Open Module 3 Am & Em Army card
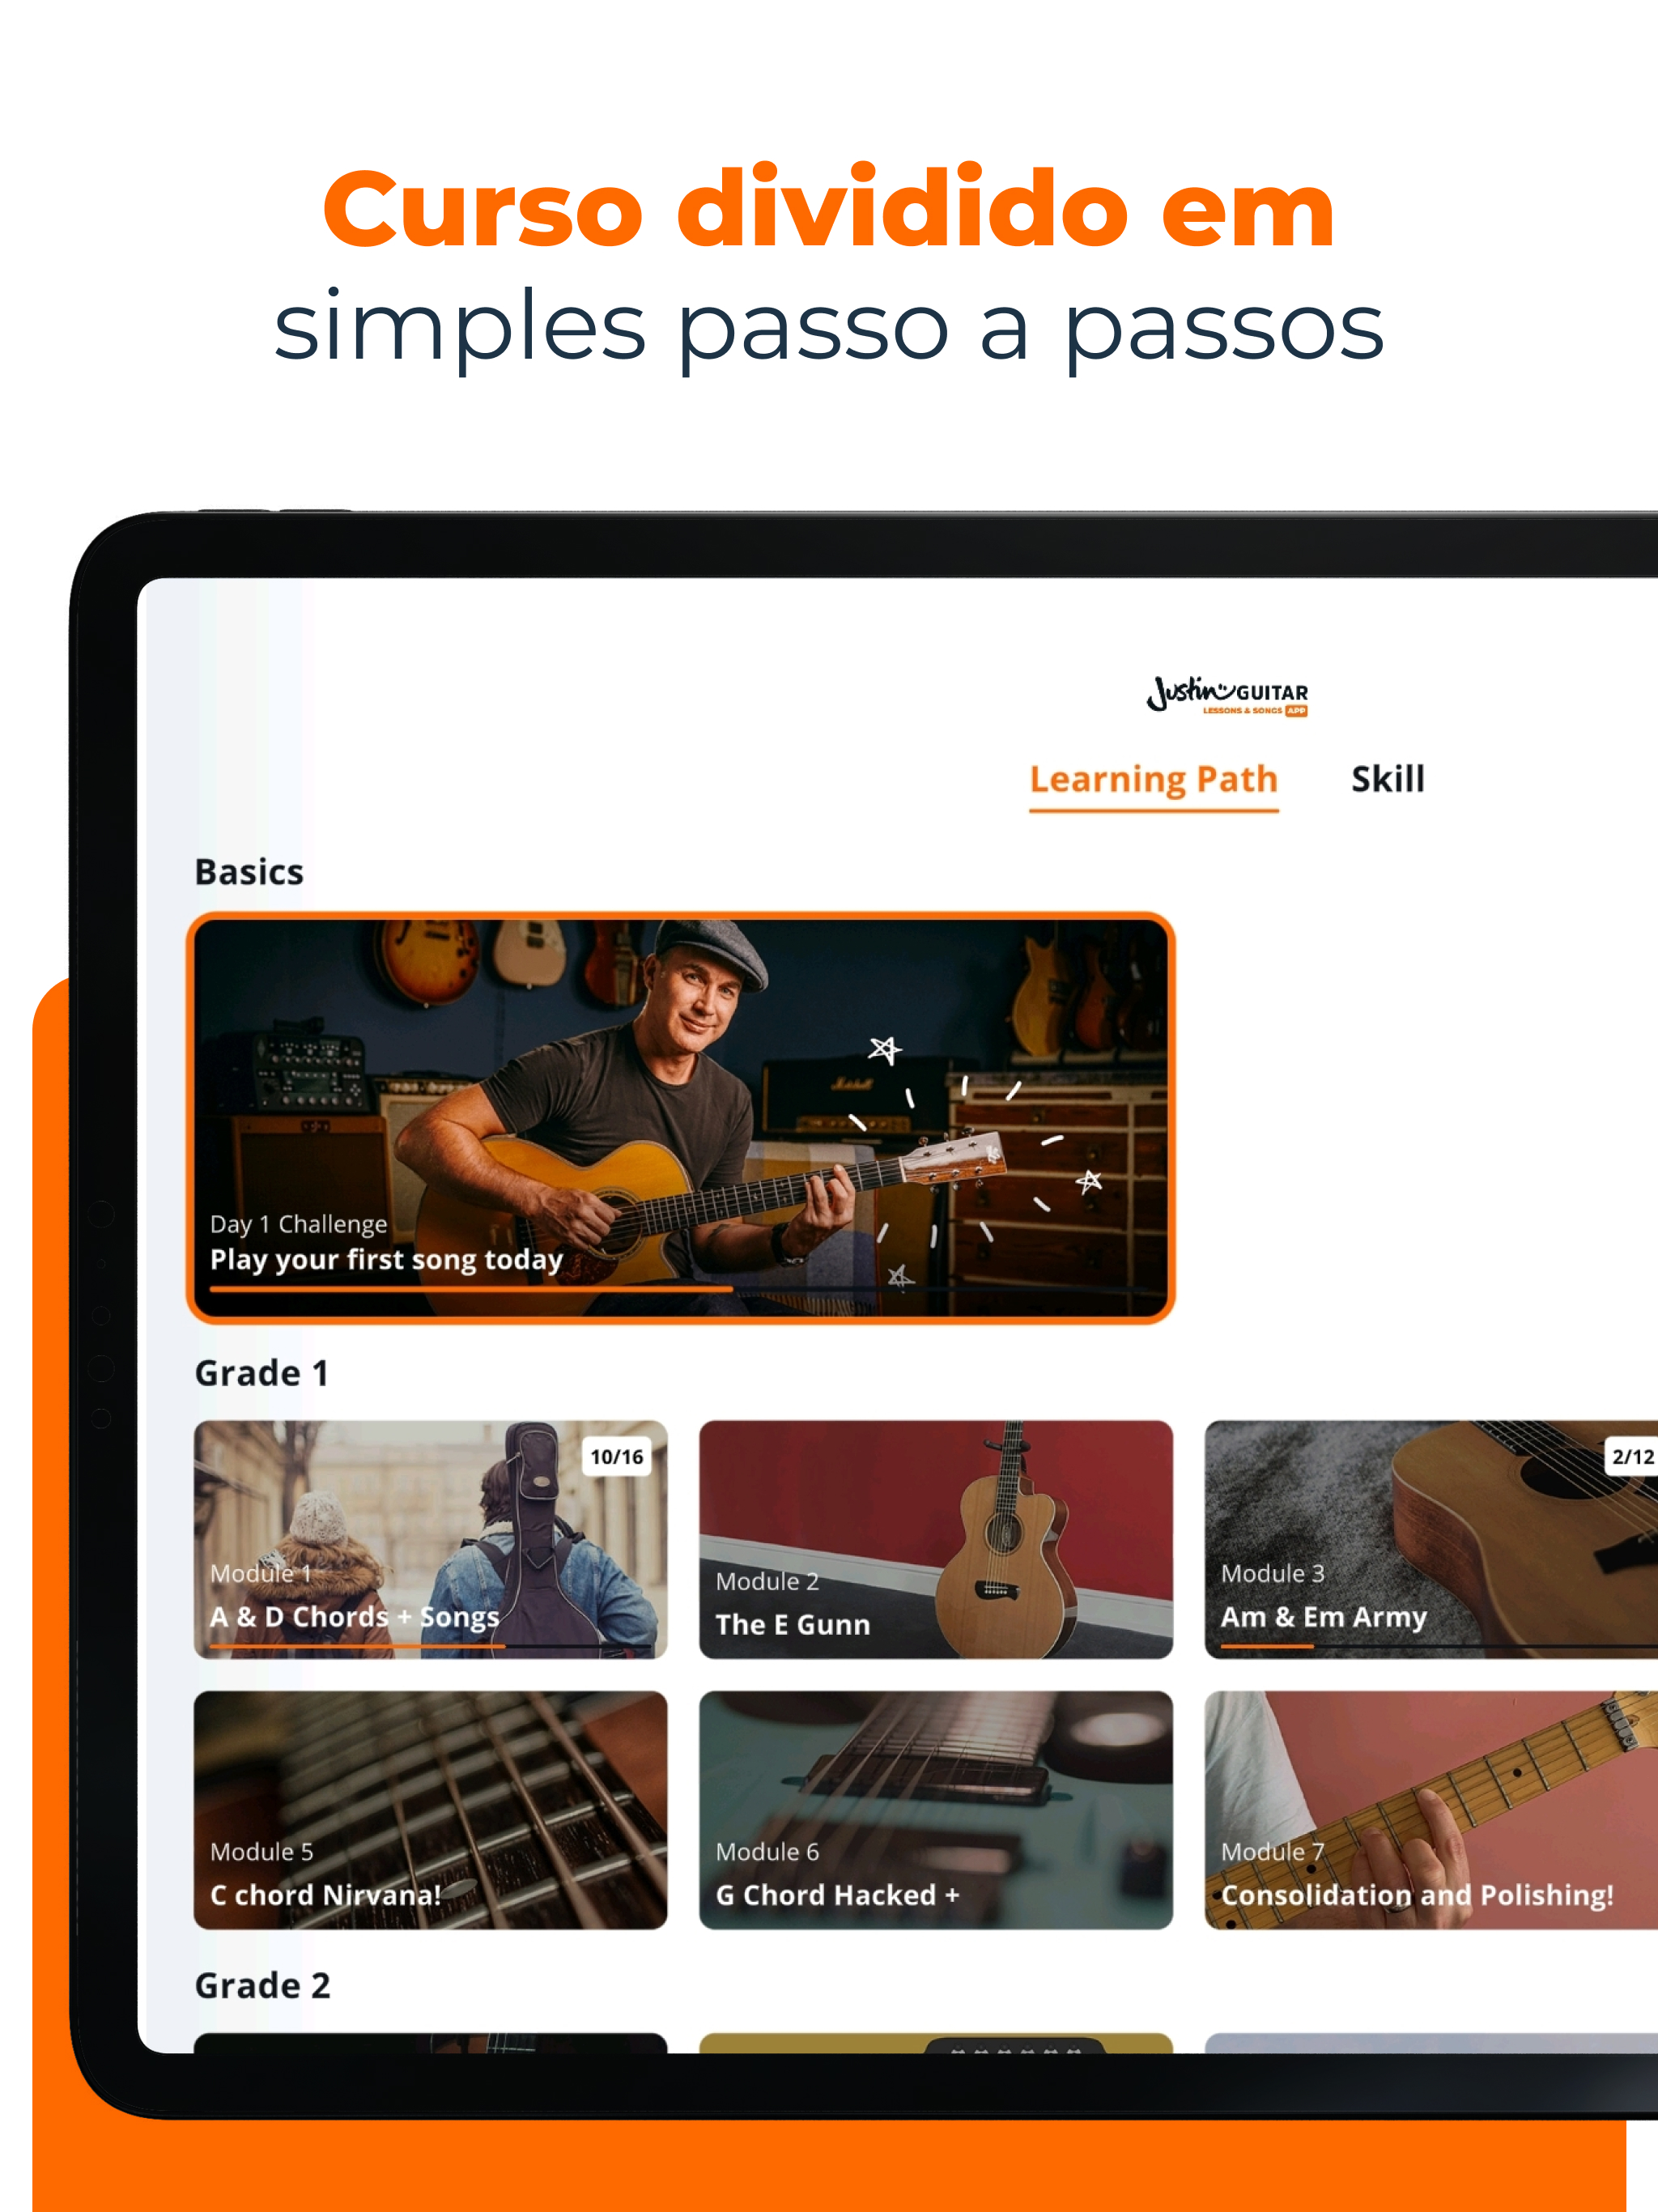 tap(1431, 1540)
